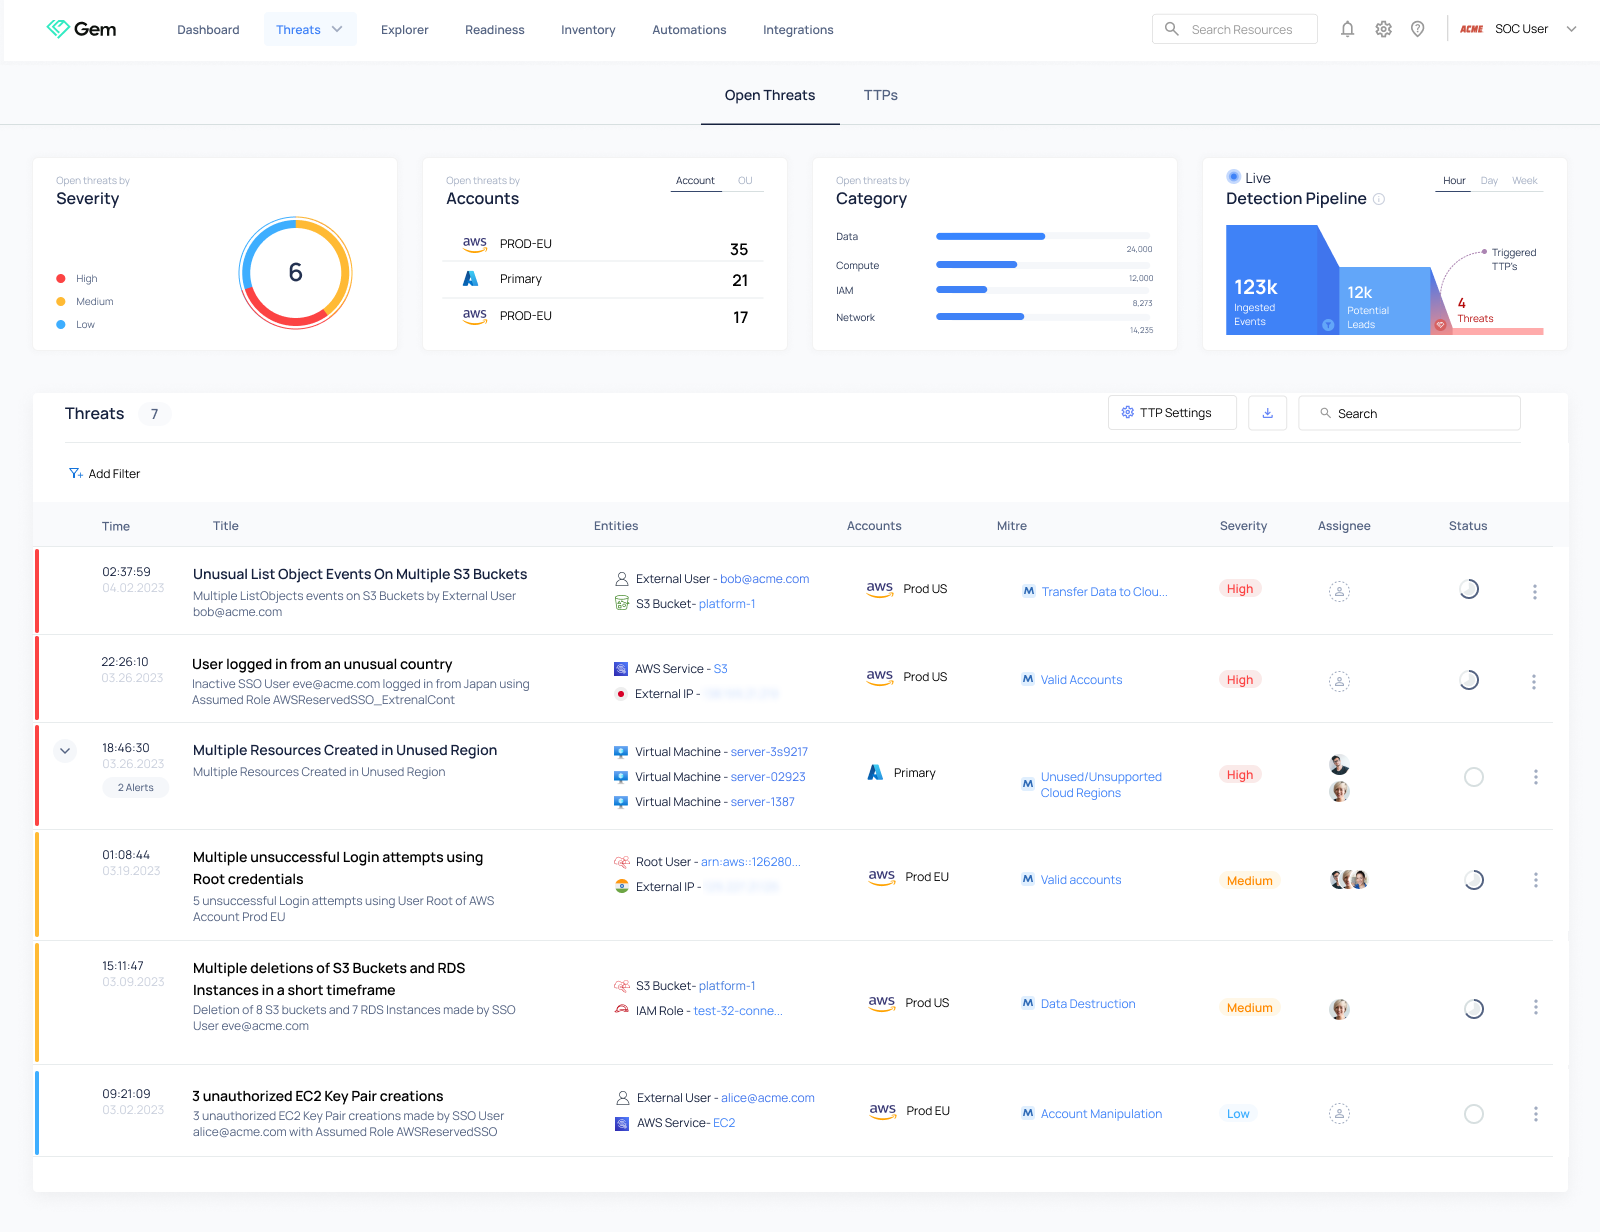Set Detection Pipeline to Hour
The image size is (1600, 1232).
tap(1454, 181)
